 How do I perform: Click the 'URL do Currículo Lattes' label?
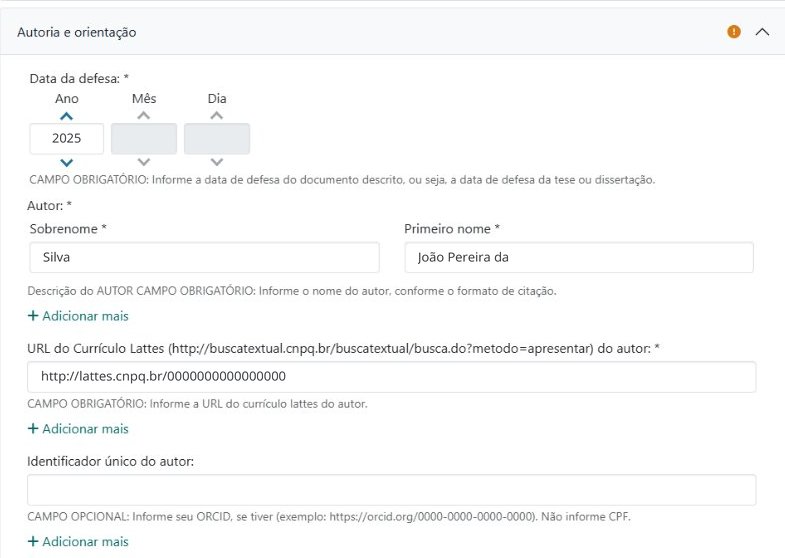coord(343,348)
